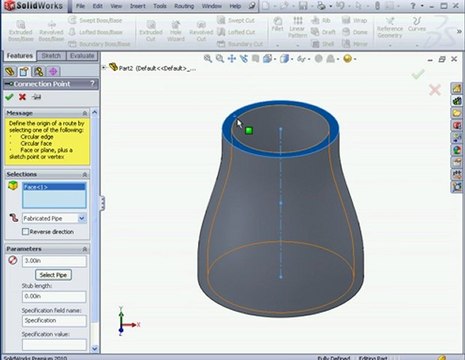Click the Undo arrow icon
465x360 pixels.
click(340, 6)
